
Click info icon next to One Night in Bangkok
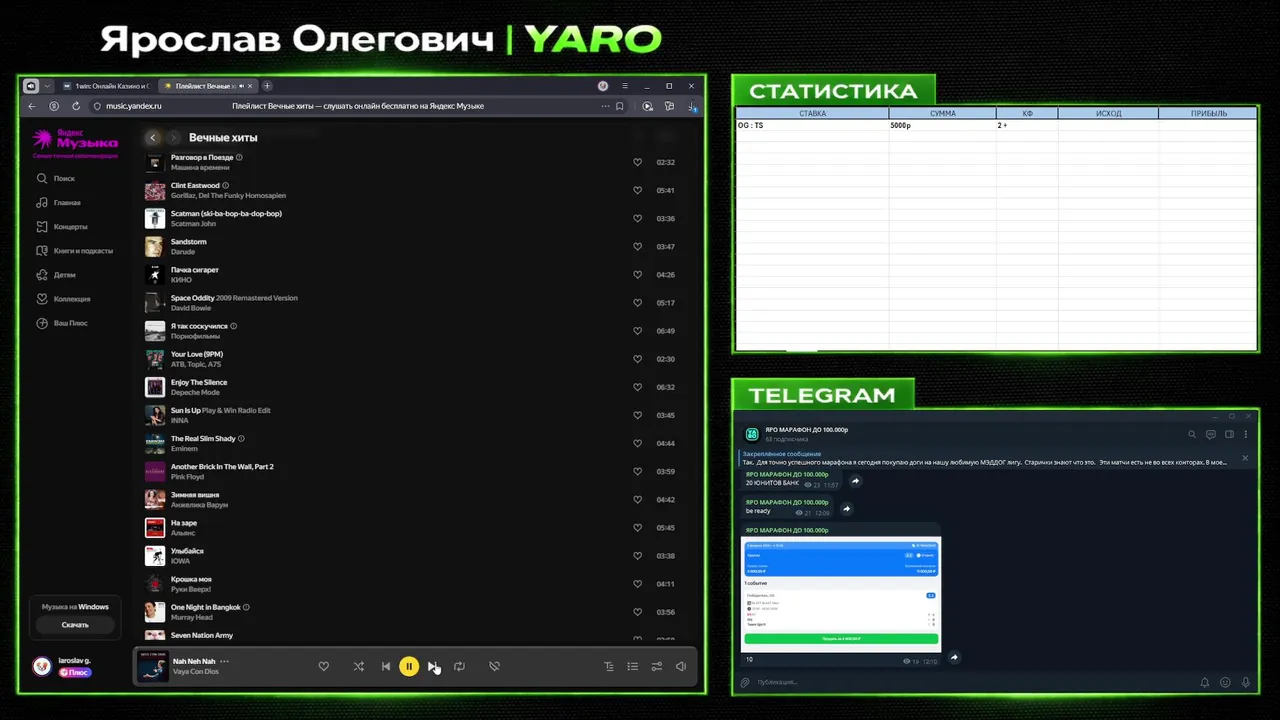(x=246, y=607)
